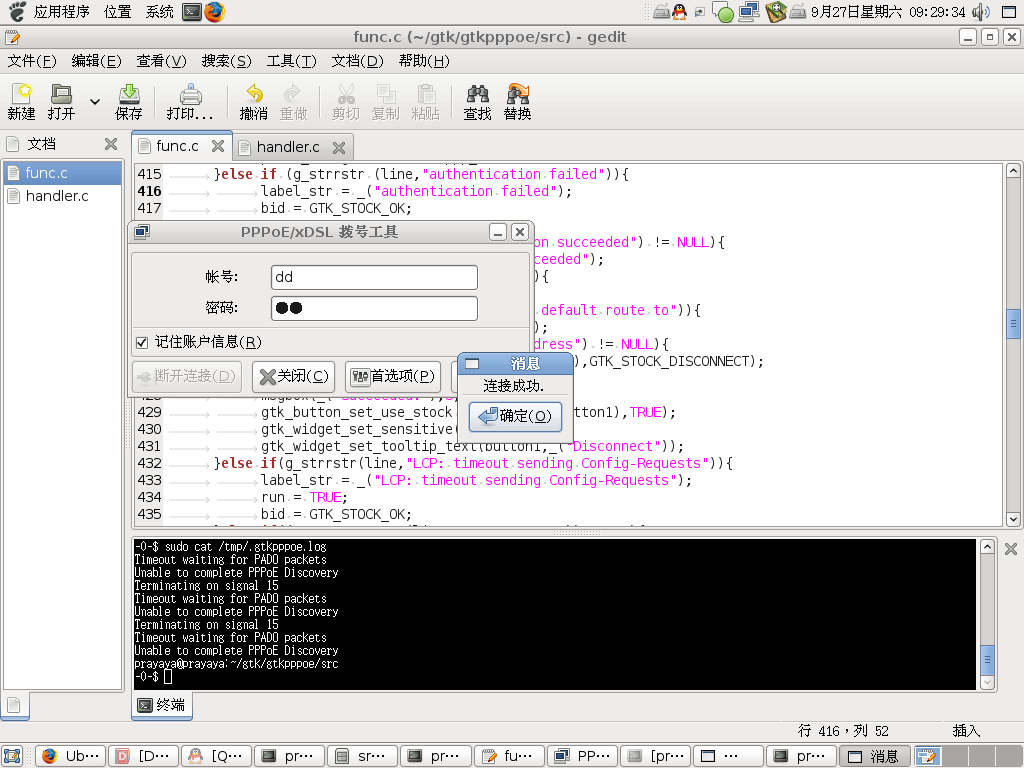
Task: Open the 应用程序 applications menu
Action: (61, 12)
